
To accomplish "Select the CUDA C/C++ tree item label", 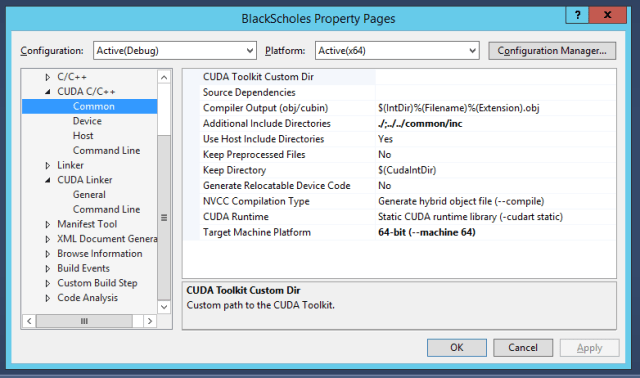I will pos(86,91).
